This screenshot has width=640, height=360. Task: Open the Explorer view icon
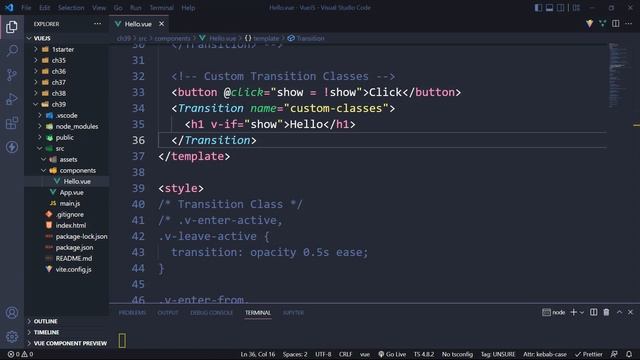coord(12,27)
